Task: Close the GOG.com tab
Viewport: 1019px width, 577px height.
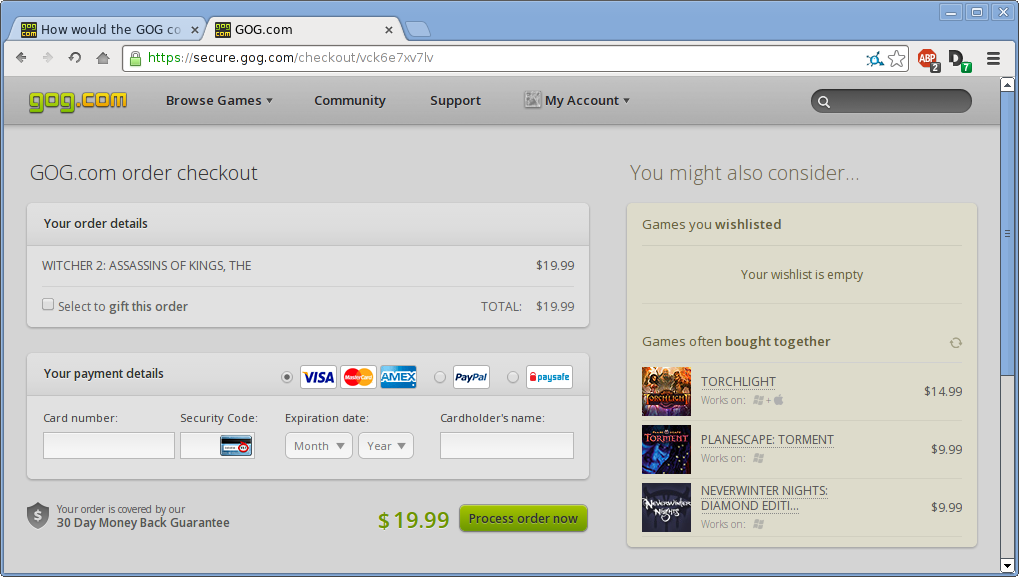Action: point(389,30)
